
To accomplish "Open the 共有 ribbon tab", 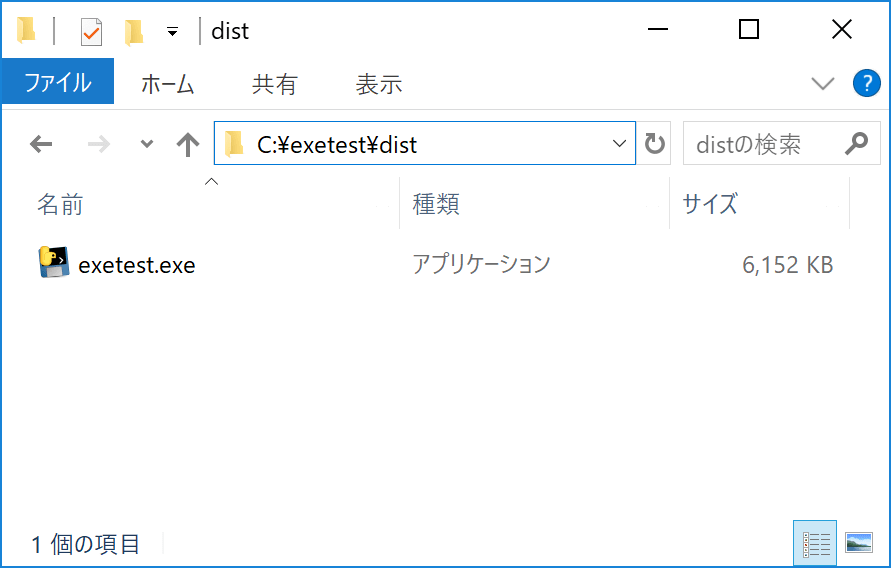I will tap(274, 84).
